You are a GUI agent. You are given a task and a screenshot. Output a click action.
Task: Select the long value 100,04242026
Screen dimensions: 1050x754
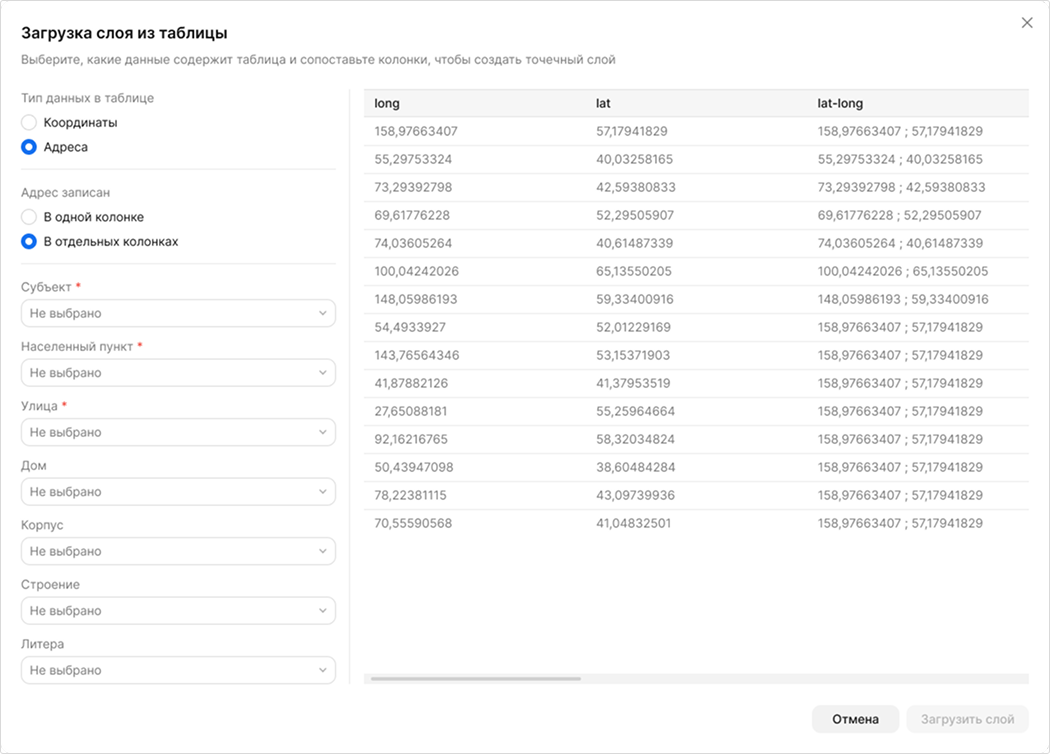click(417, 272)
